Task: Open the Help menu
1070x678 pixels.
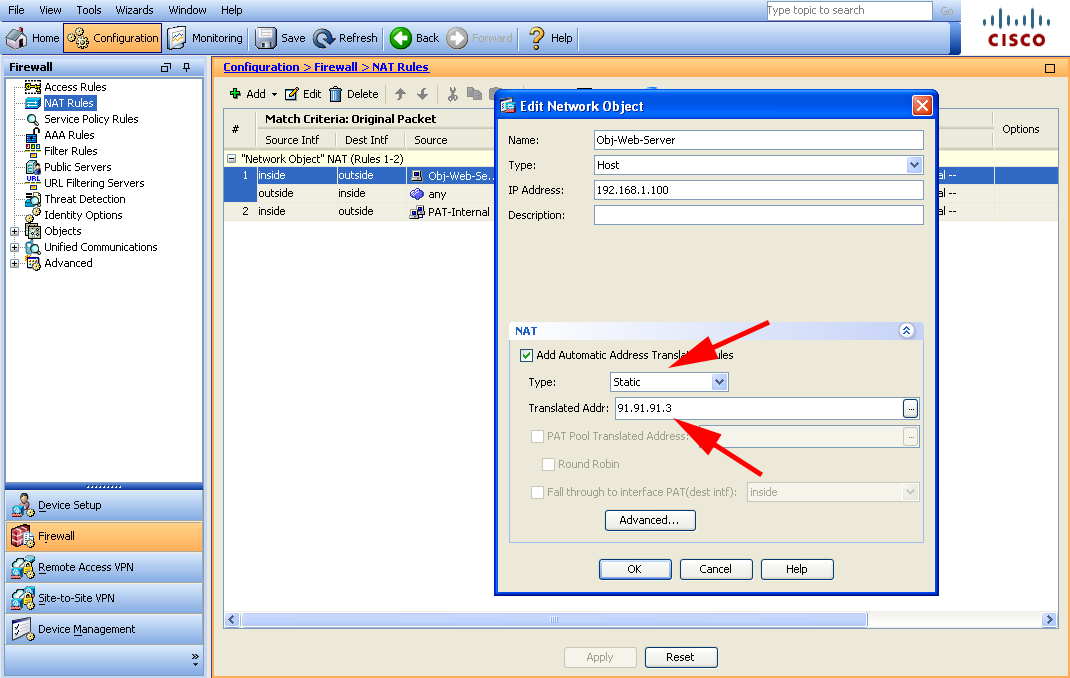Action: (231, 10)
